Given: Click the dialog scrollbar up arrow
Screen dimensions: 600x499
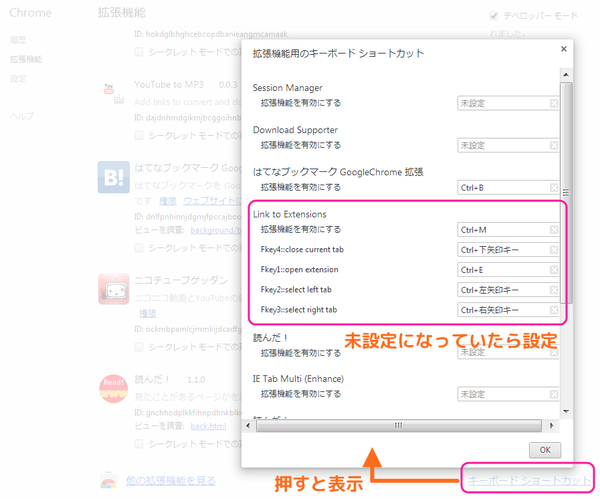Looking at the screenshot, I should point(566,74).
